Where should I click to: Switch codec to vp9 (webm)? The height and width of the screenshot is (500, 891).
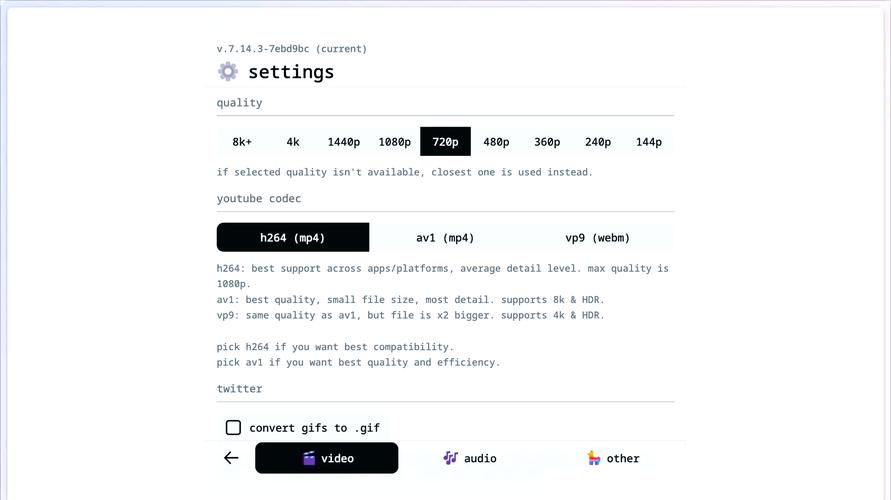598,238
